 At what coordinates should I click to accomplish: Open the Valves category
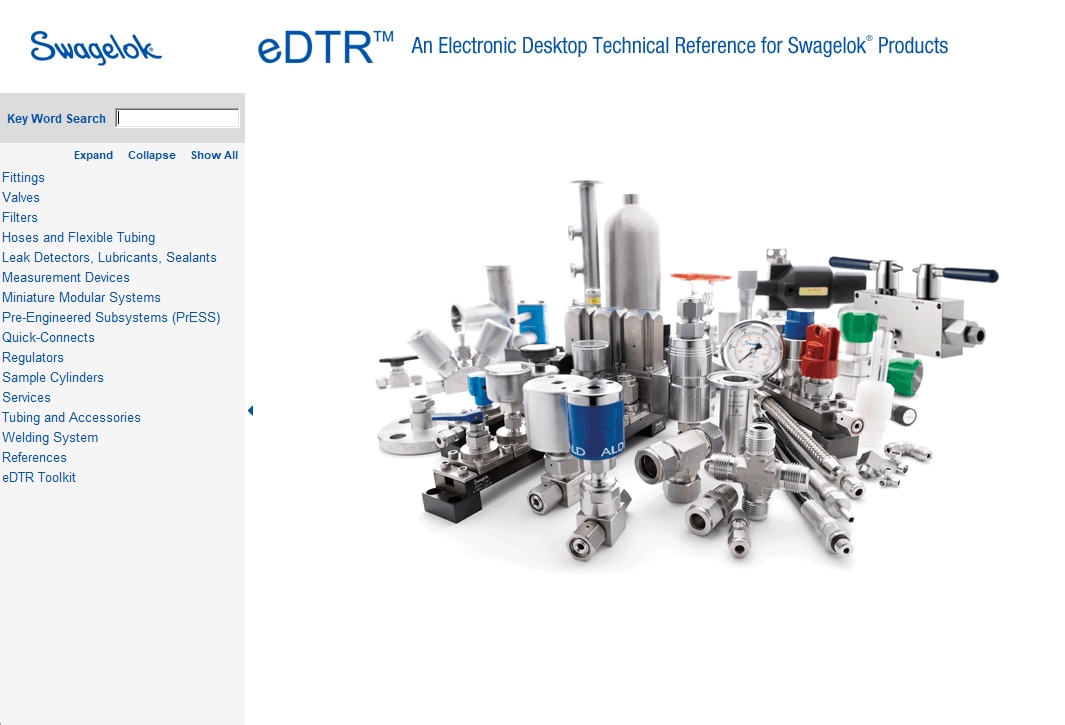coord(20,198)
